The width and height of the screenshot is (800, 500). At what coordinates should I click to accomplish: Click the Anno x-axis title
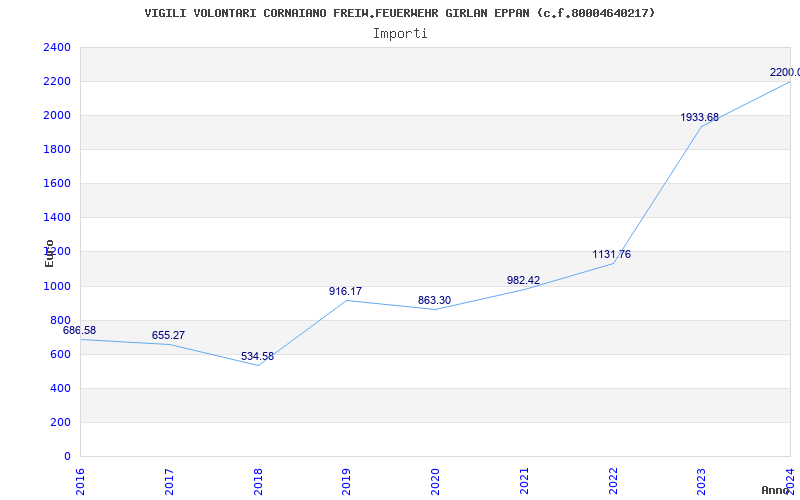tap(776, 490)
